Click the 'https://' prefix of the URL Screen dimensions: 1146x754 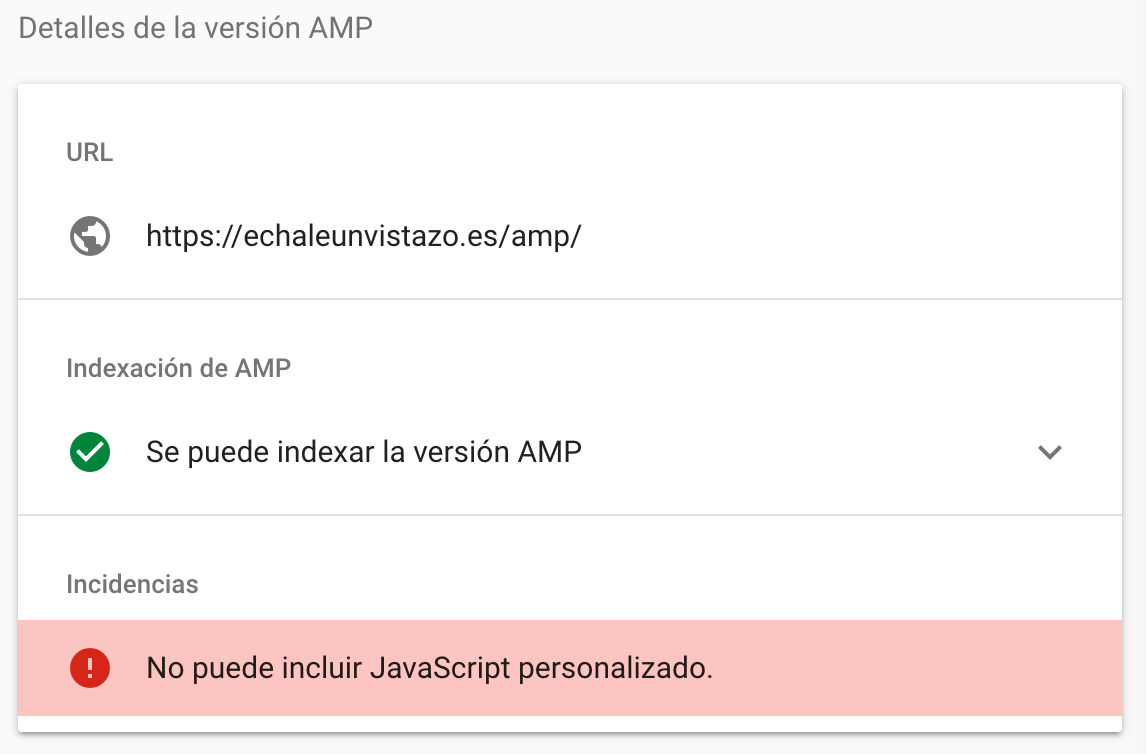(194, 236)
